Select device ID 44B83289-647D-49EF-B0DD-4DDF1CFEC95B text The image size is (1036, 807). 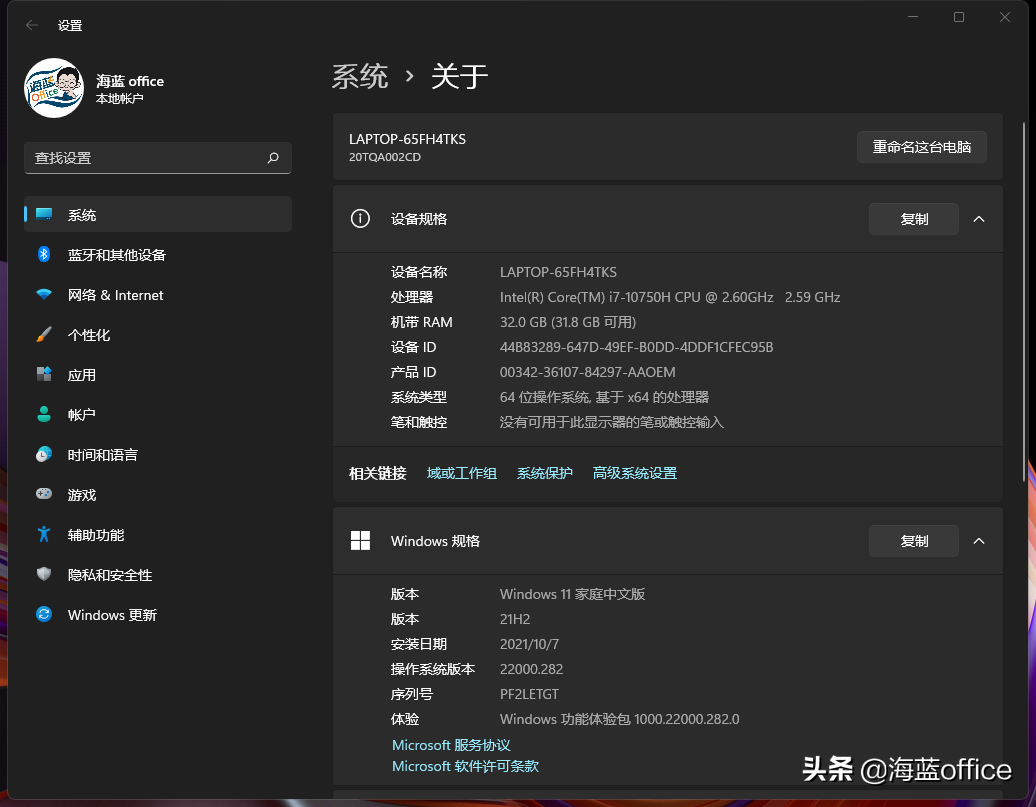pyautogui.click(x=636, y=347)
